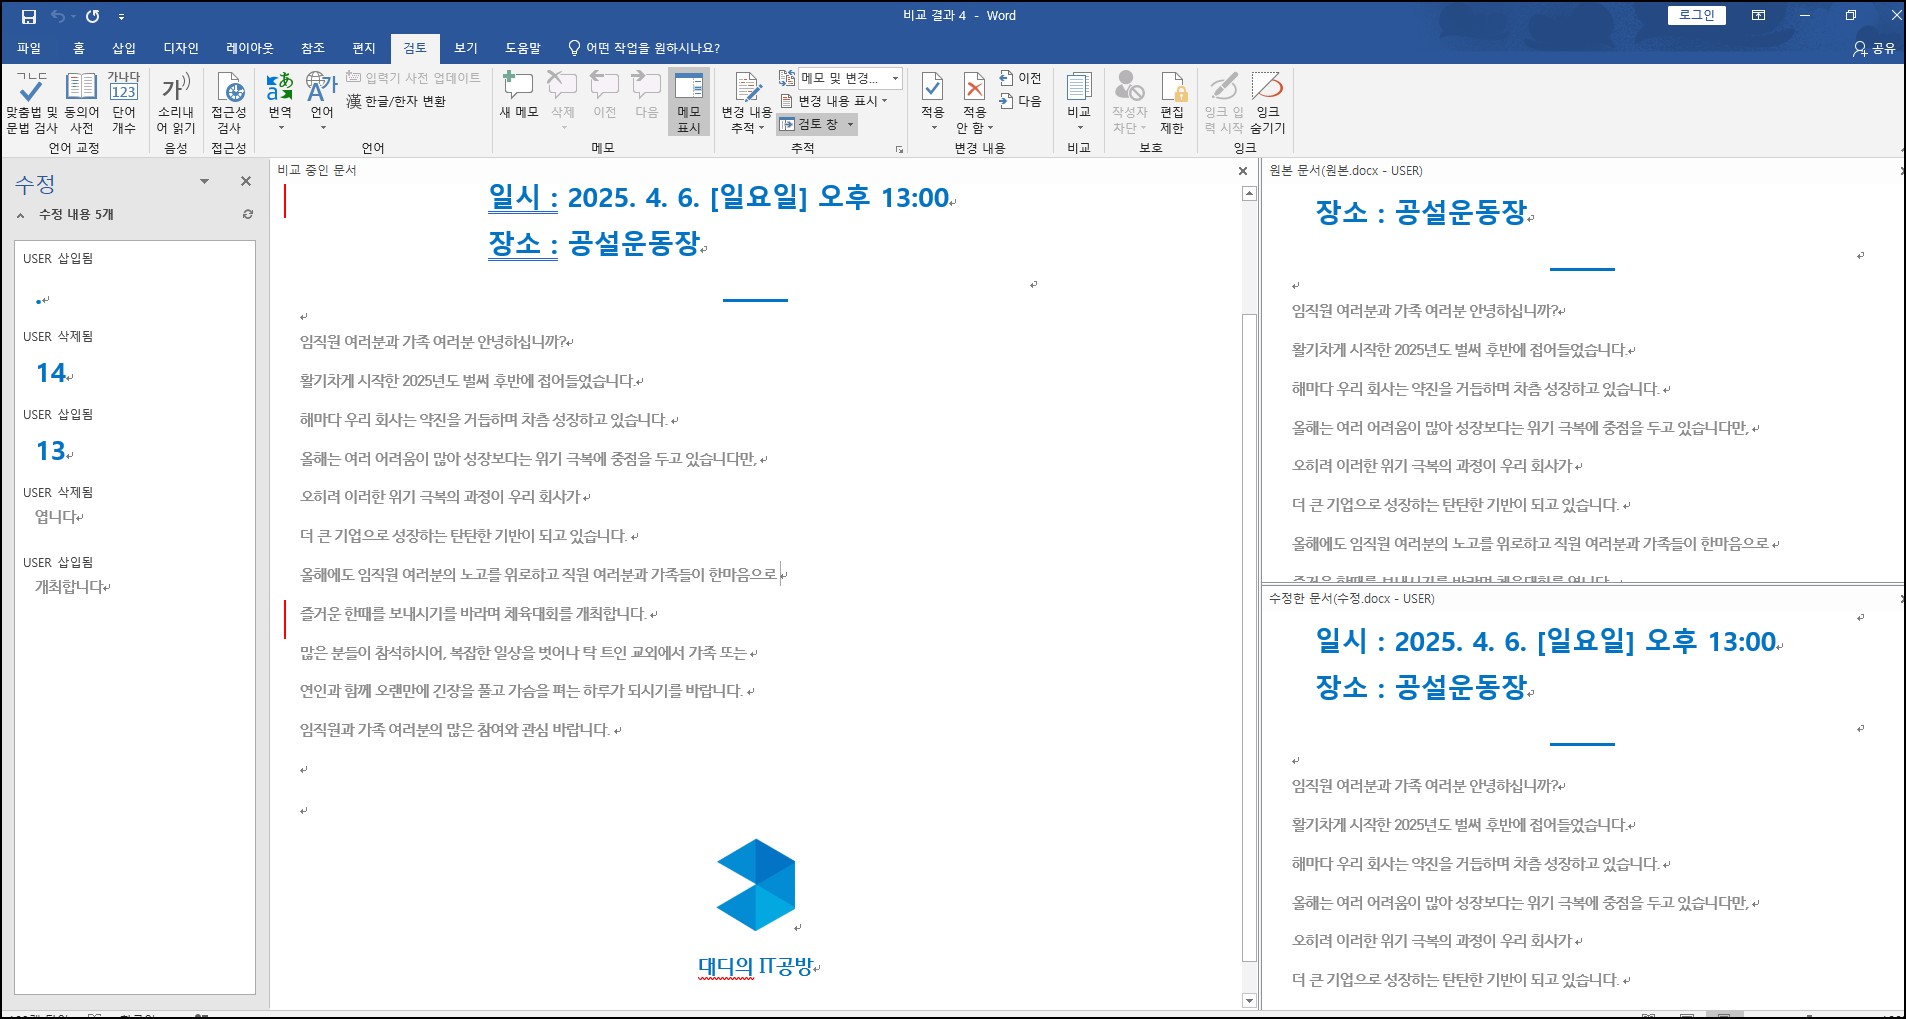The height and width of the screenshot is (1019, 1906).
Task: Open the Compare documents tool
Action: click(x=1080, y=98)
